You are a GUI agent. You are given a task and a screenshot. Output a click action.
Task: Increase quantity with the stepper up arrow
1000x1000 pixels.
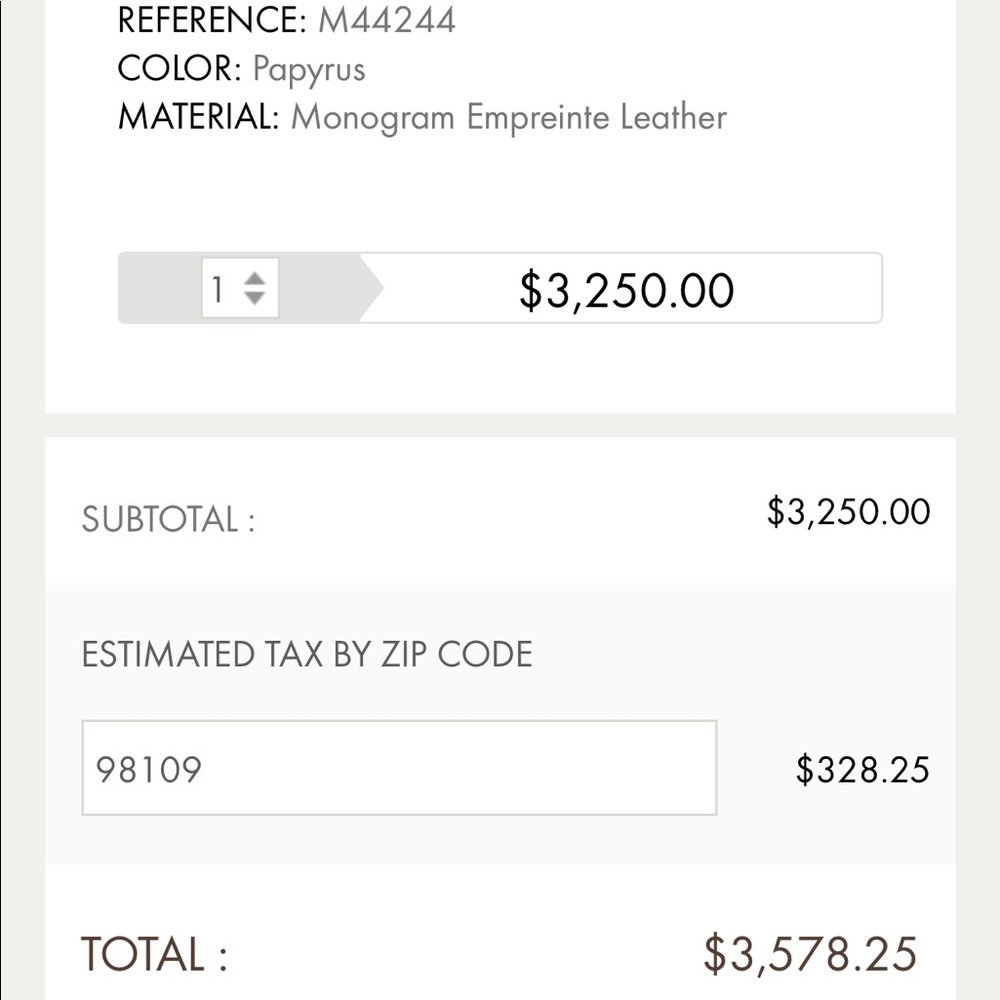pyautogui.click(x=254, y=279)
